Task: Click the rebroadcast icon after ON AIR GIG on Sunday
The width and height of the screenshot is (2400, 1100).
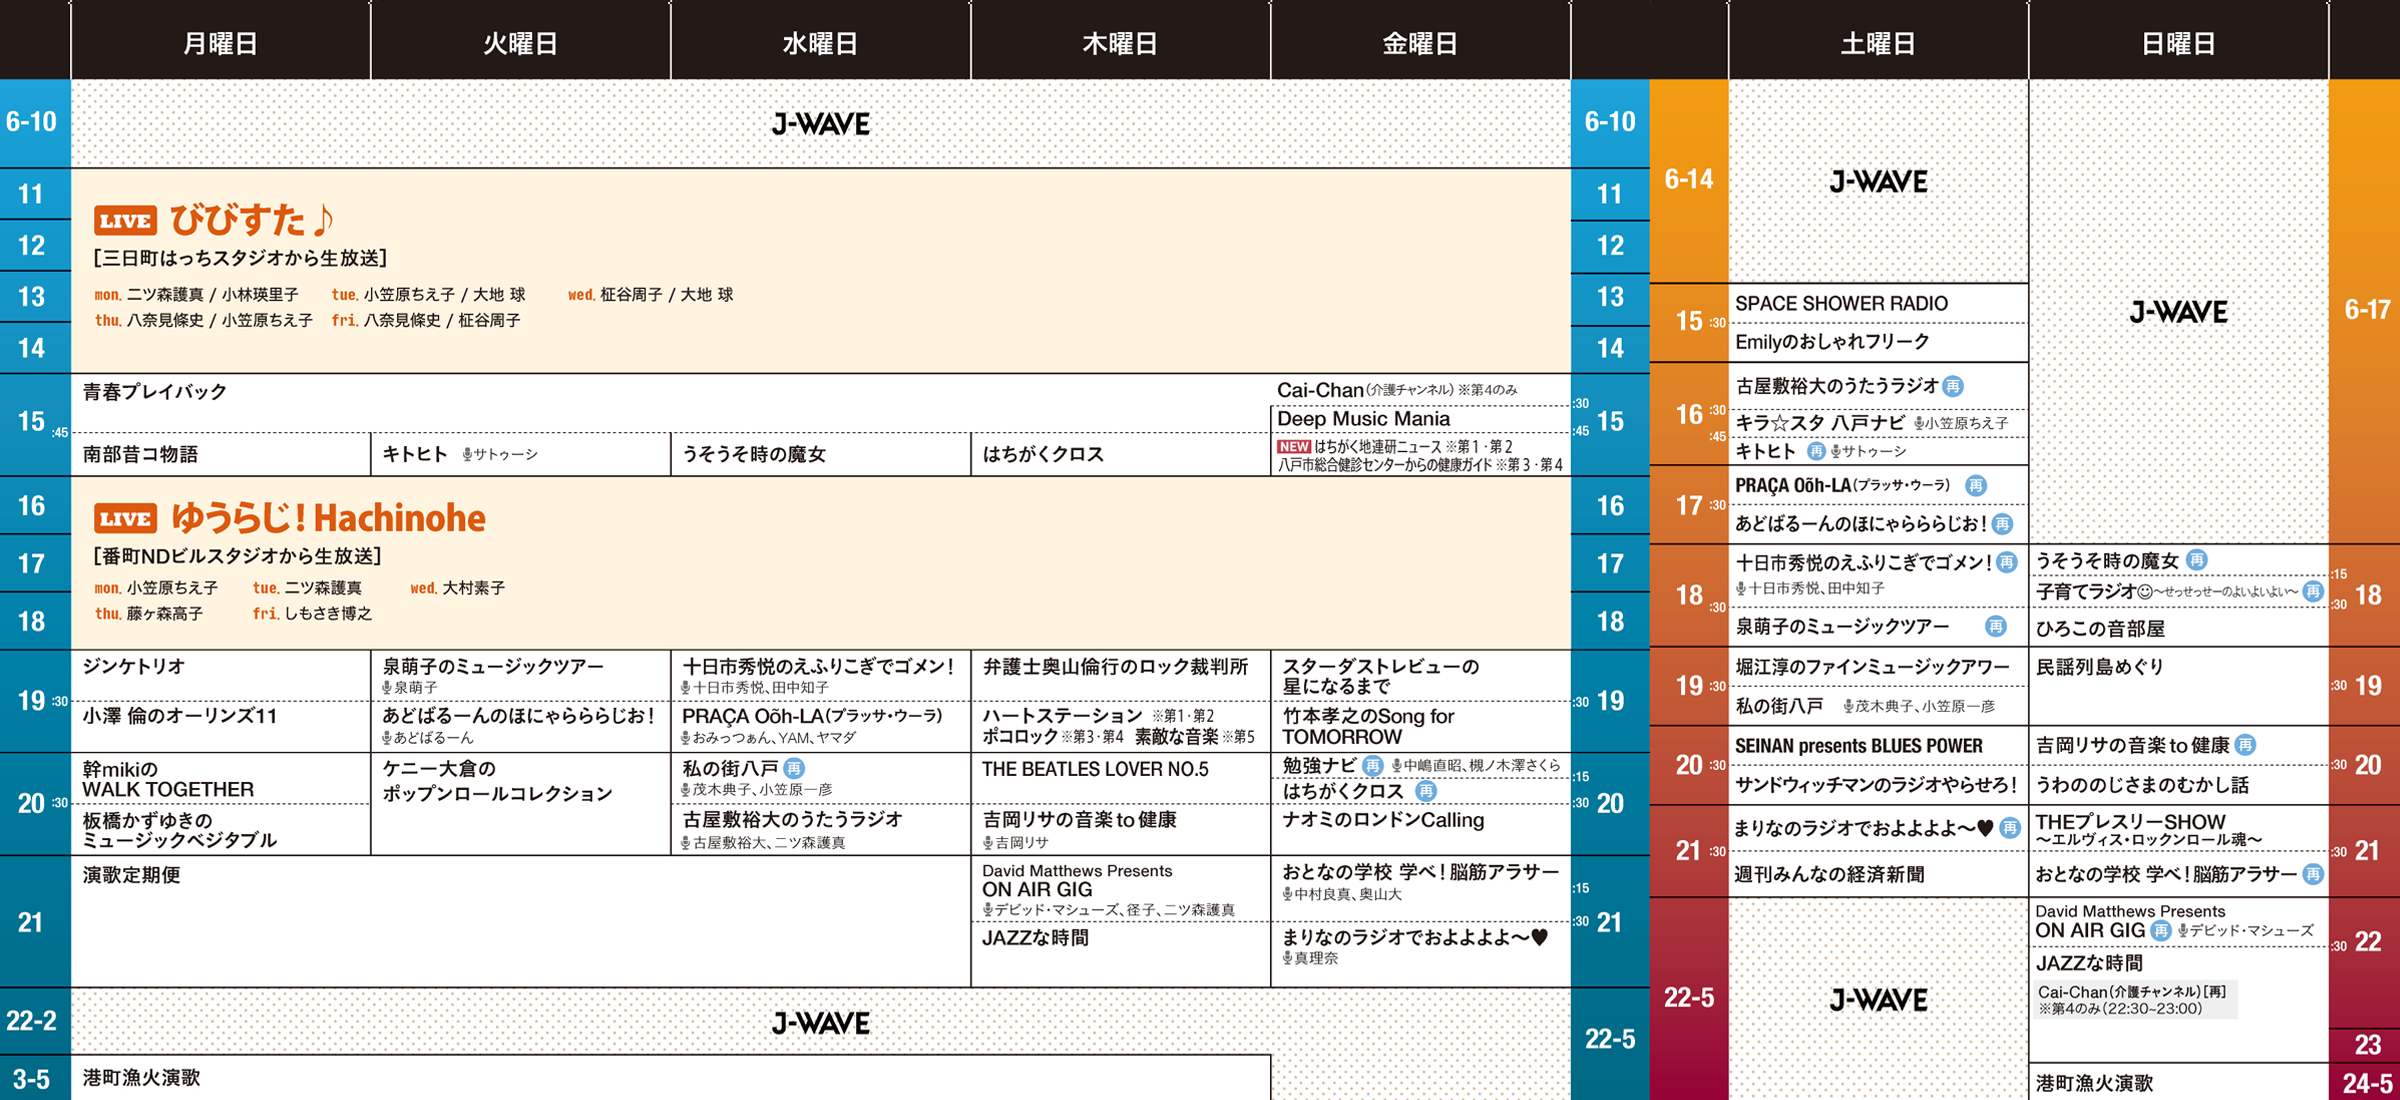Action: pyautogui.click(x=2161, y=931)
